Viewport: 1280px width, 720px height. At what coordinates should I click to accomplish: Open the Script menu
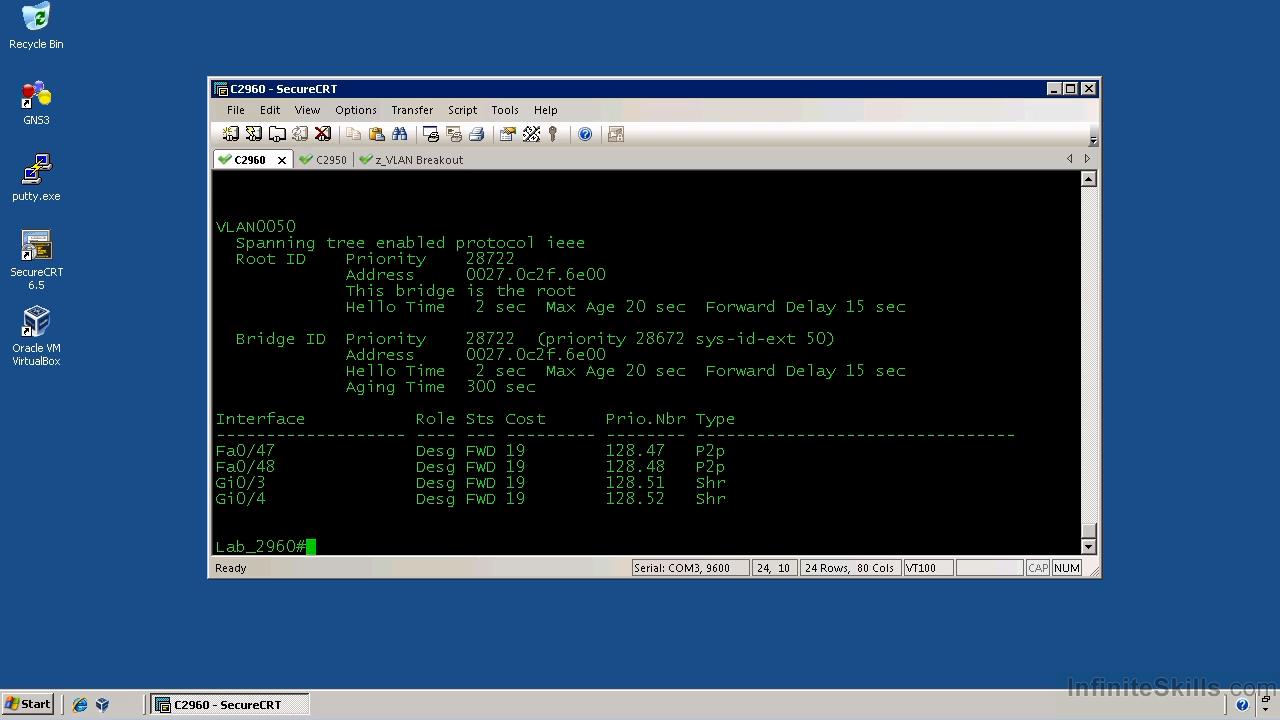(462, 110)
